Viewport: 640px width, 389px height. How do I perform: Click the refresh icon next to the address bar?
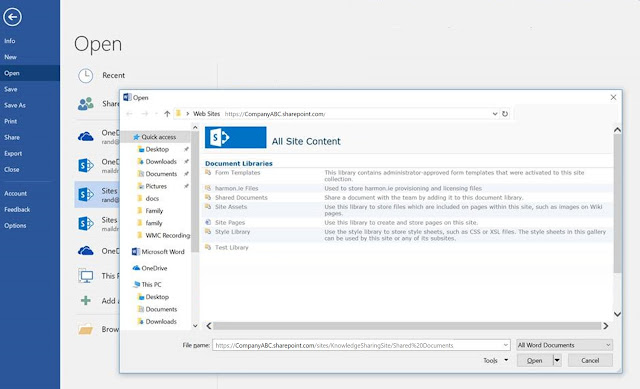[505, 114]
